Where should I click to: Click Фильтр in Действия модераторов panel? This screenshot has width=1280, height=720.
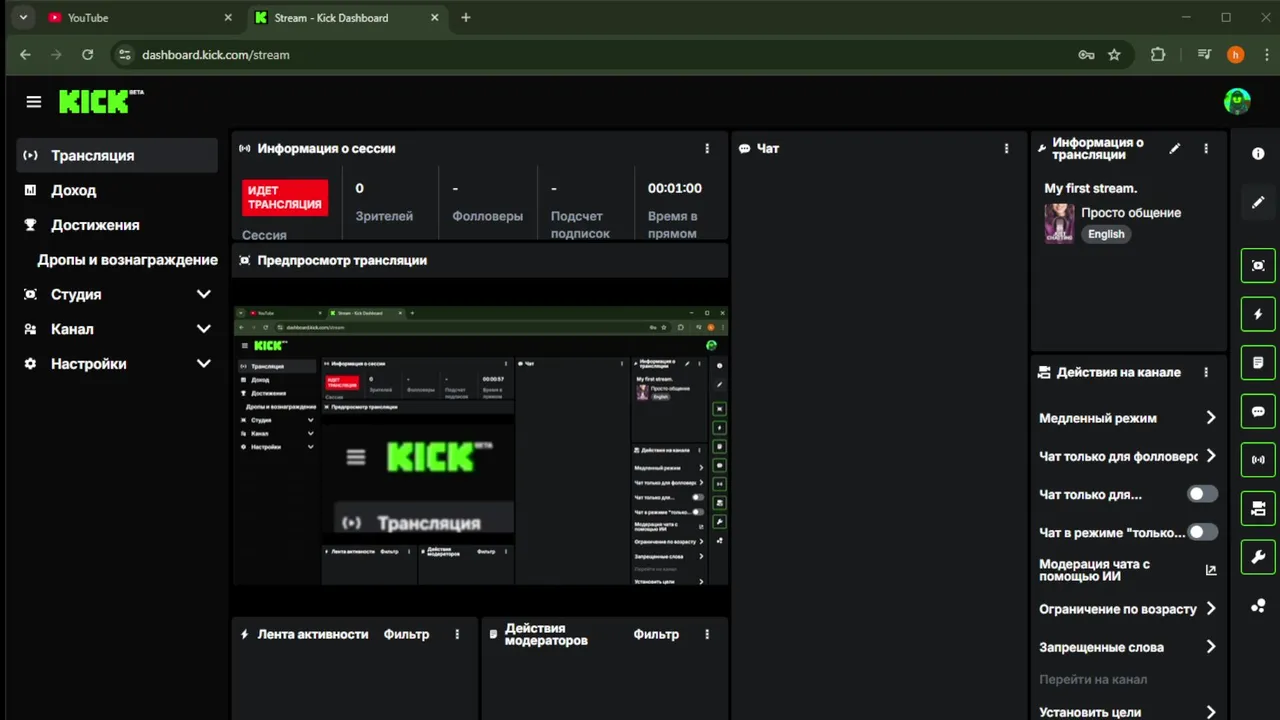(656, 634)
